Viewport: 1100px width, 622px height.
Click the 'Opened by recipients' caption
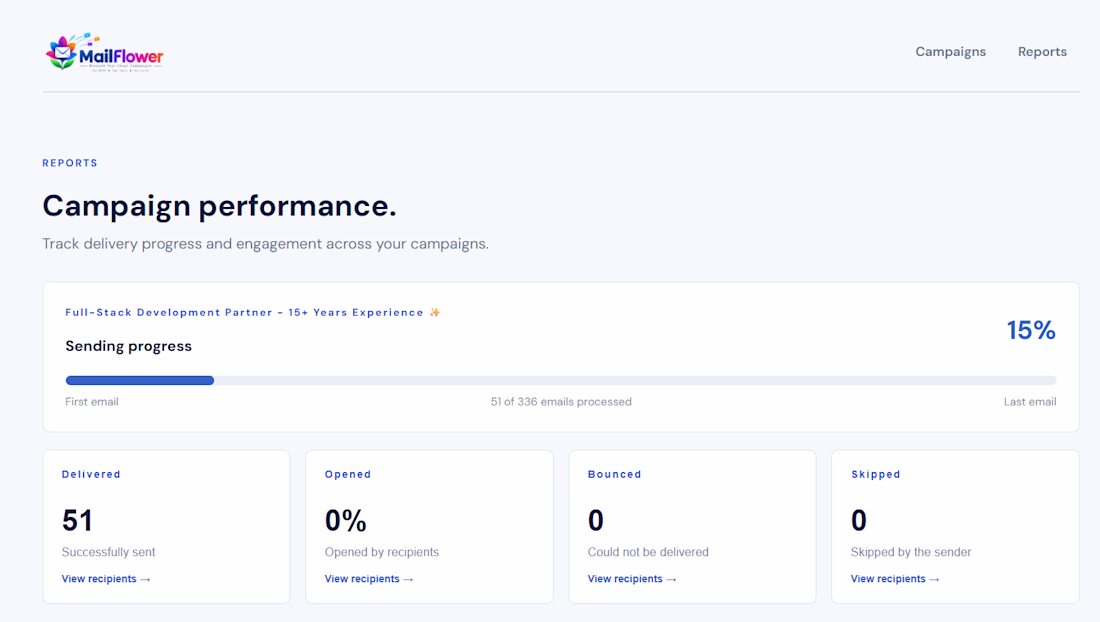[382, 552]
